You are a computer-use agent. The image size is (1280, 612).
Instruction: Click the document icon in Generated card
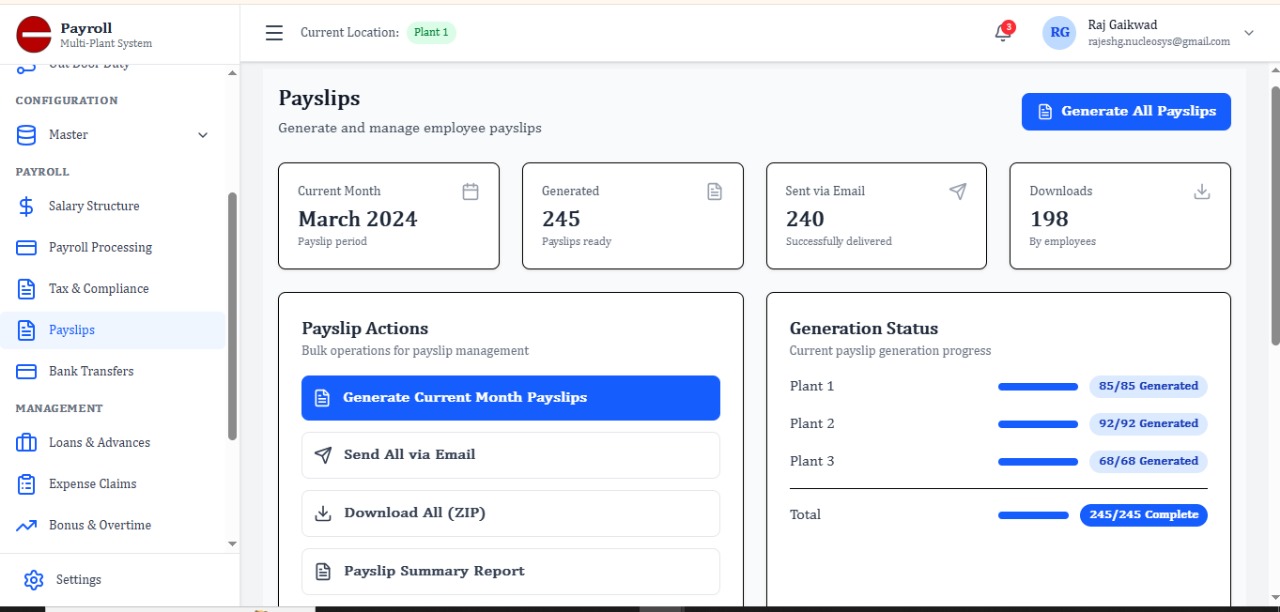(714, 191)
